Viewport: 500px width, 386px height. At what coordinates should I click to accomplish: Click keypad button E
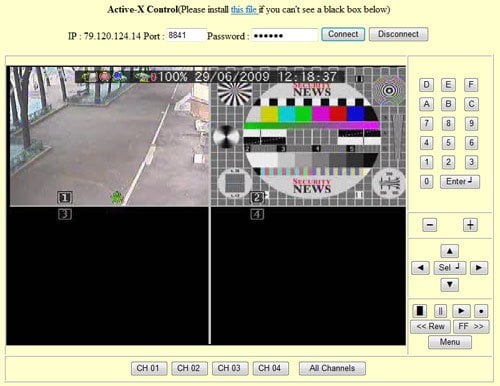(x=448, y=85)
